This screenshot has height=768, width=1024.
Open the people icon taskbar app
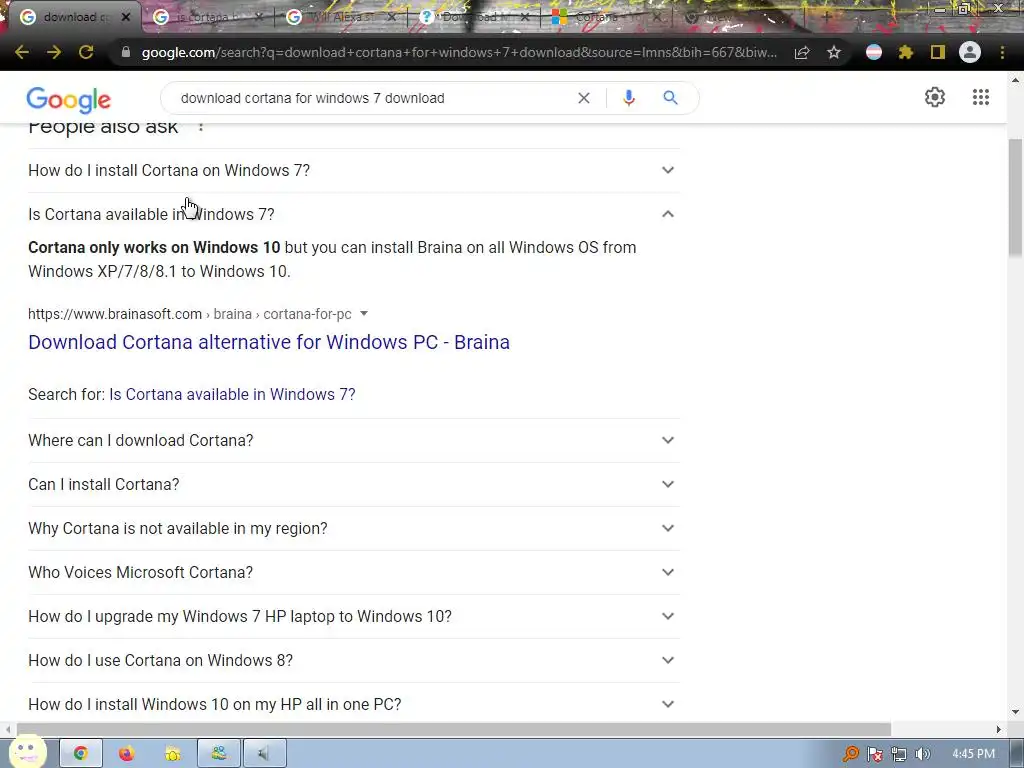click(x=219, y=754)
